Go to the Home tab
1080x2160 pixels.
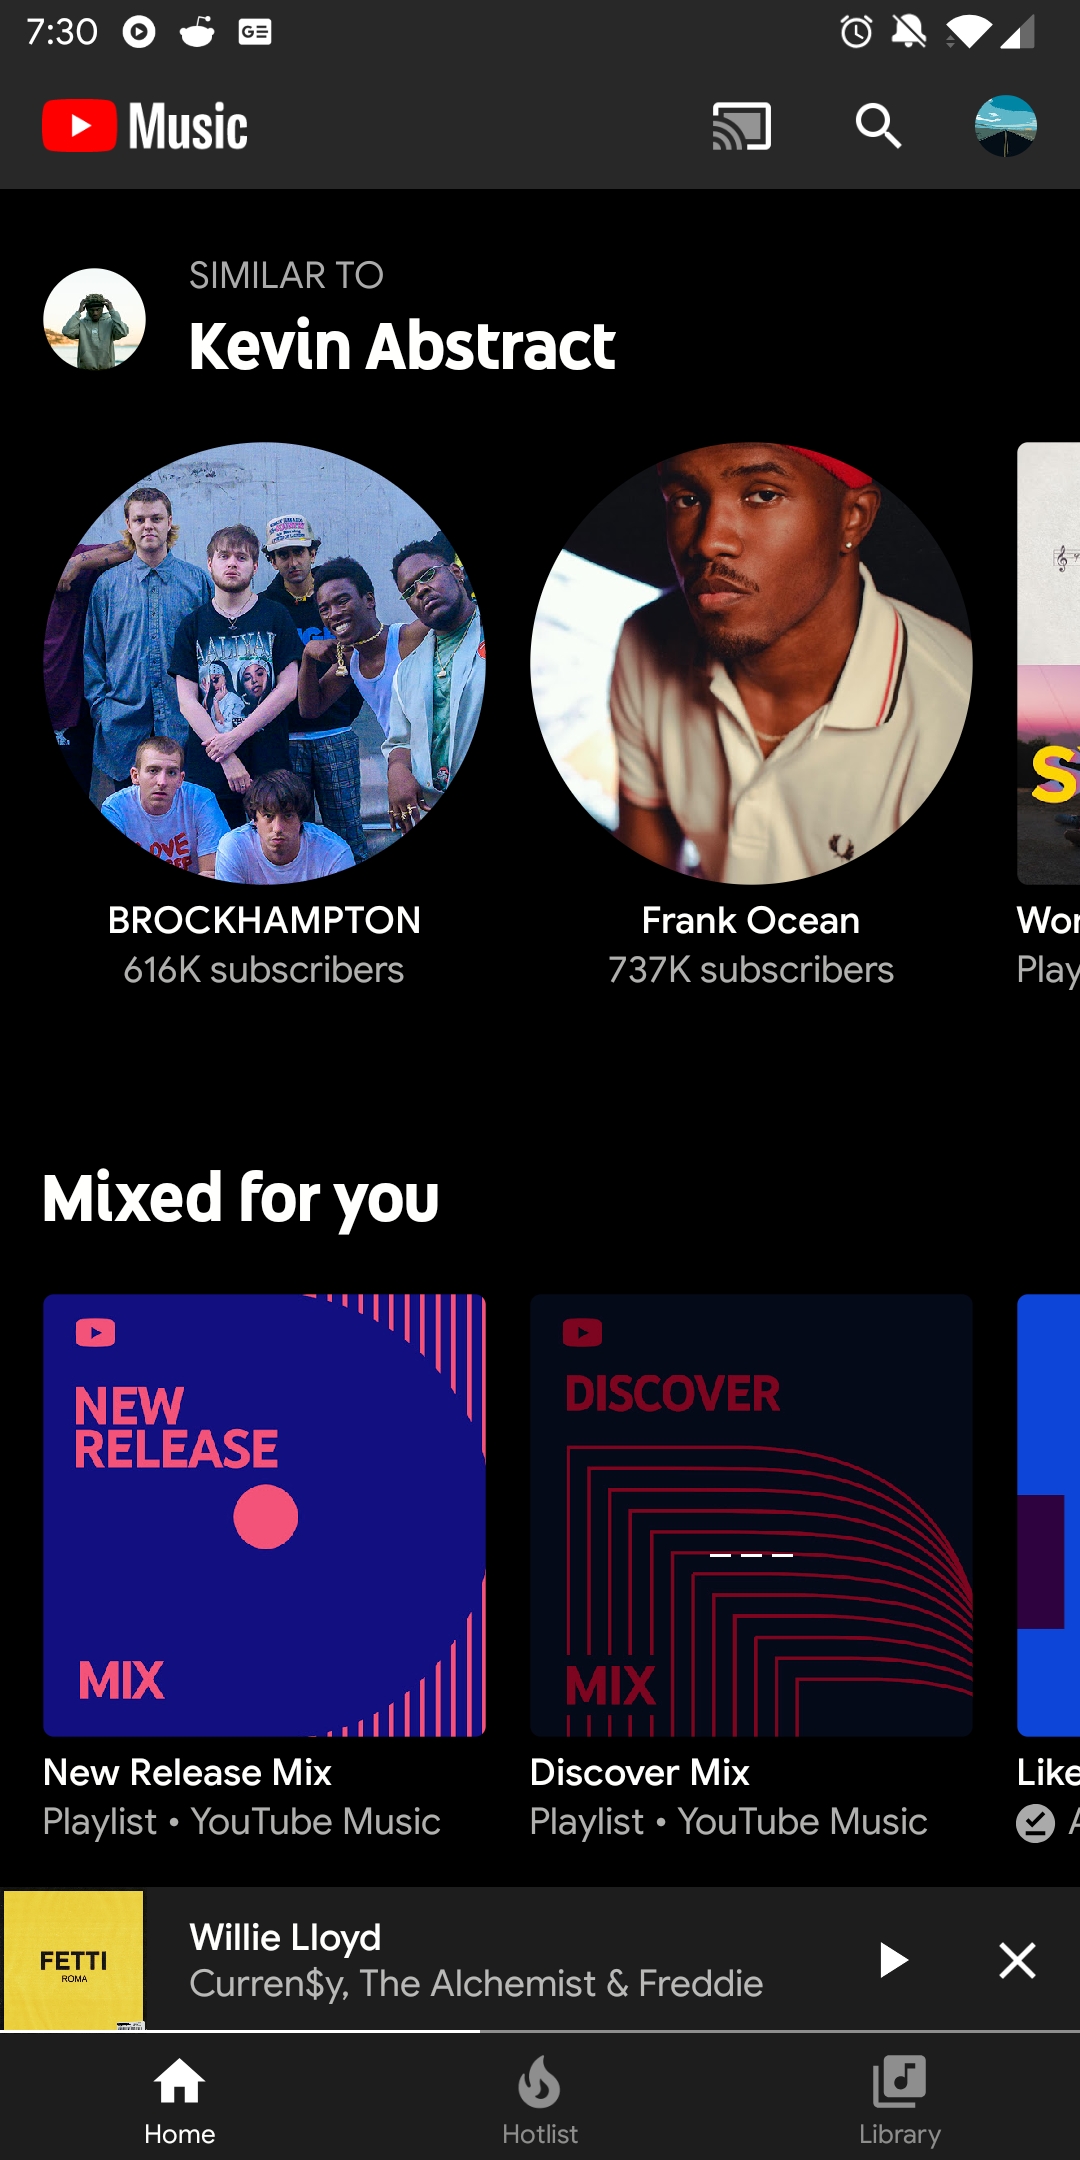point(180,2100)
